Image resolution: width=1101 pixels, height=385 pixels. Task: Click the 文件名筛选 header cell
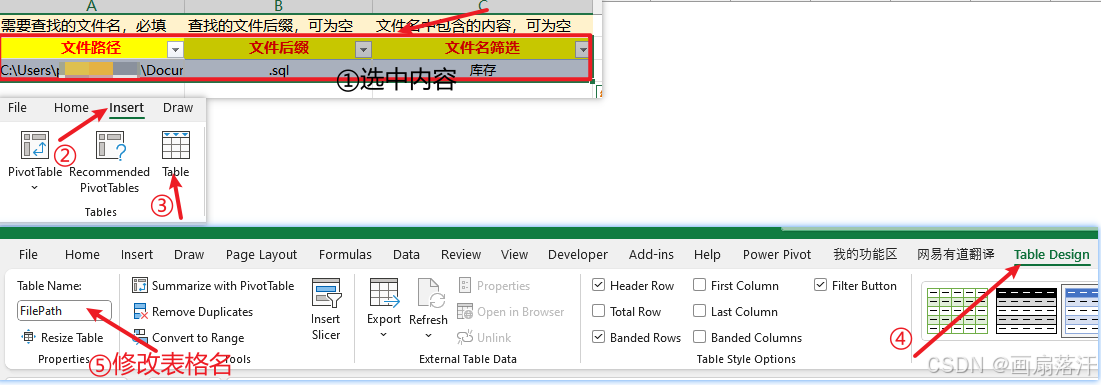482,48
